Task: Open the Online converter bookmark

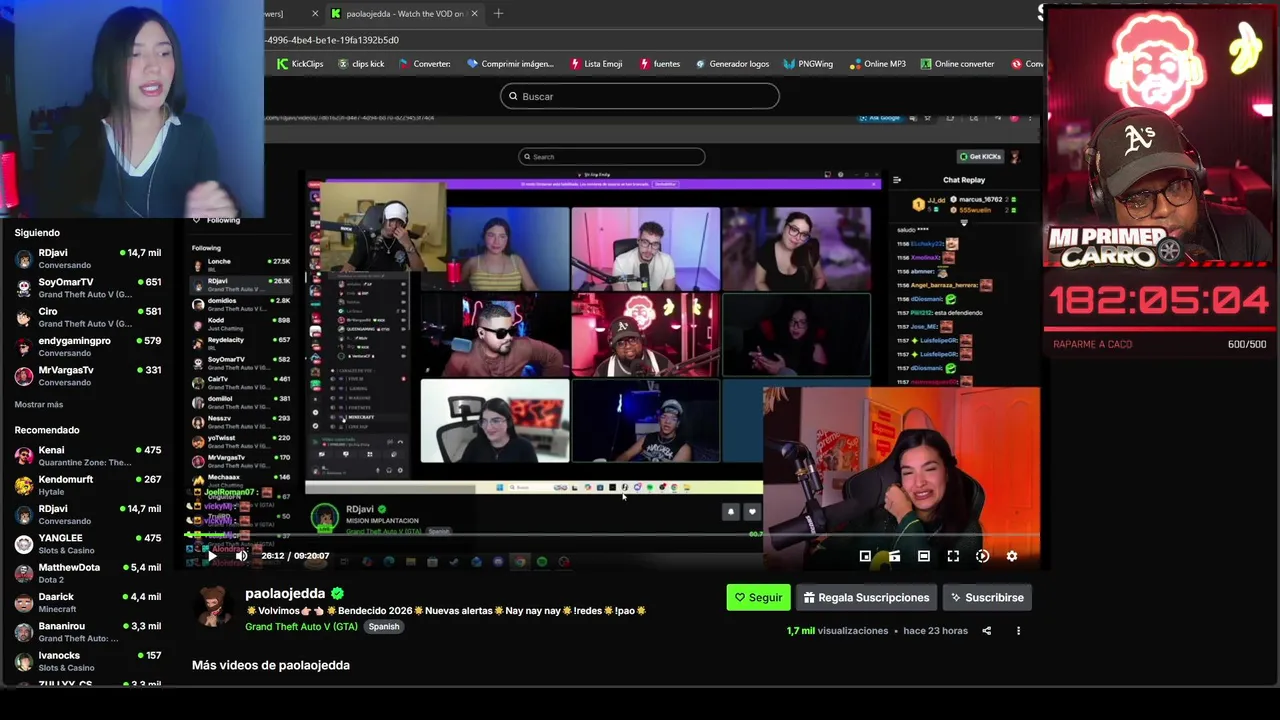Action: tap(956, 64)
